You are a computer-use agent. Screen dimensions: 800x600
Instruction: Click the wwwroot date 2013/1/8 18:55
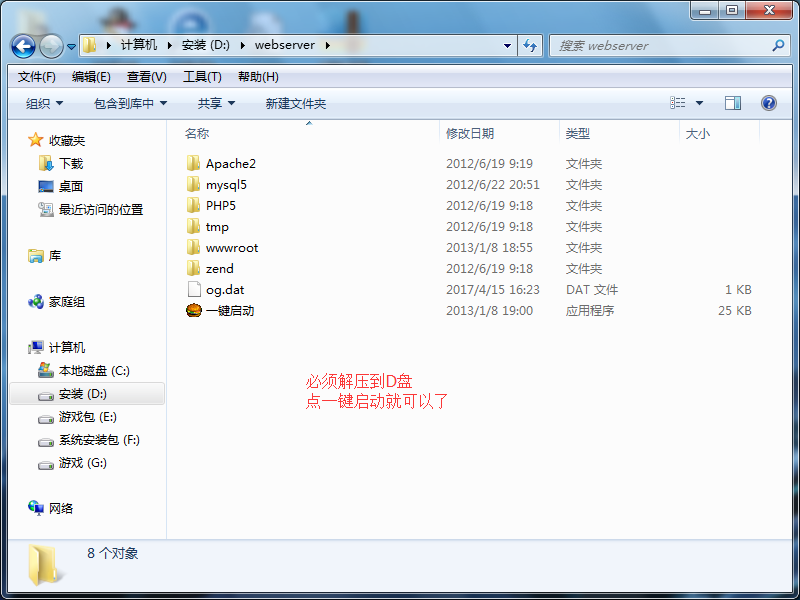tap(489, 248)
